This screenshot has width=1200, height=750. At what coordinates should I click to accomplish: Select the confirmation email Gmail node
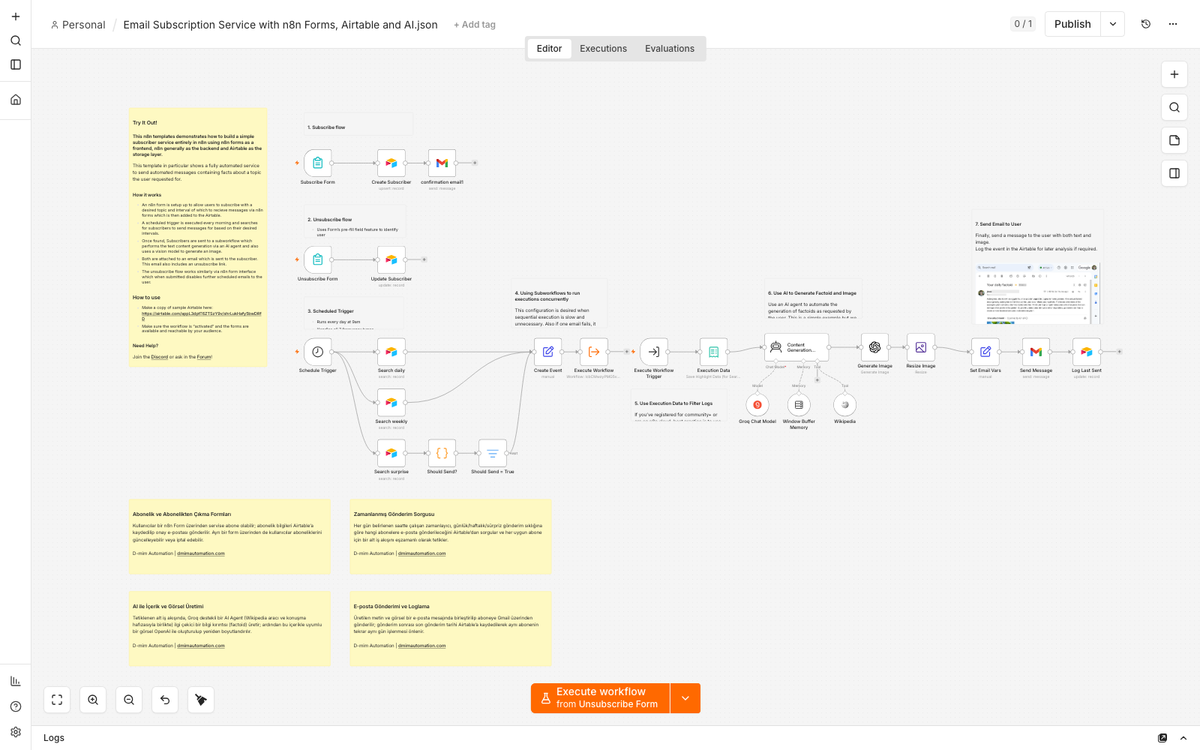coord(441,163)
